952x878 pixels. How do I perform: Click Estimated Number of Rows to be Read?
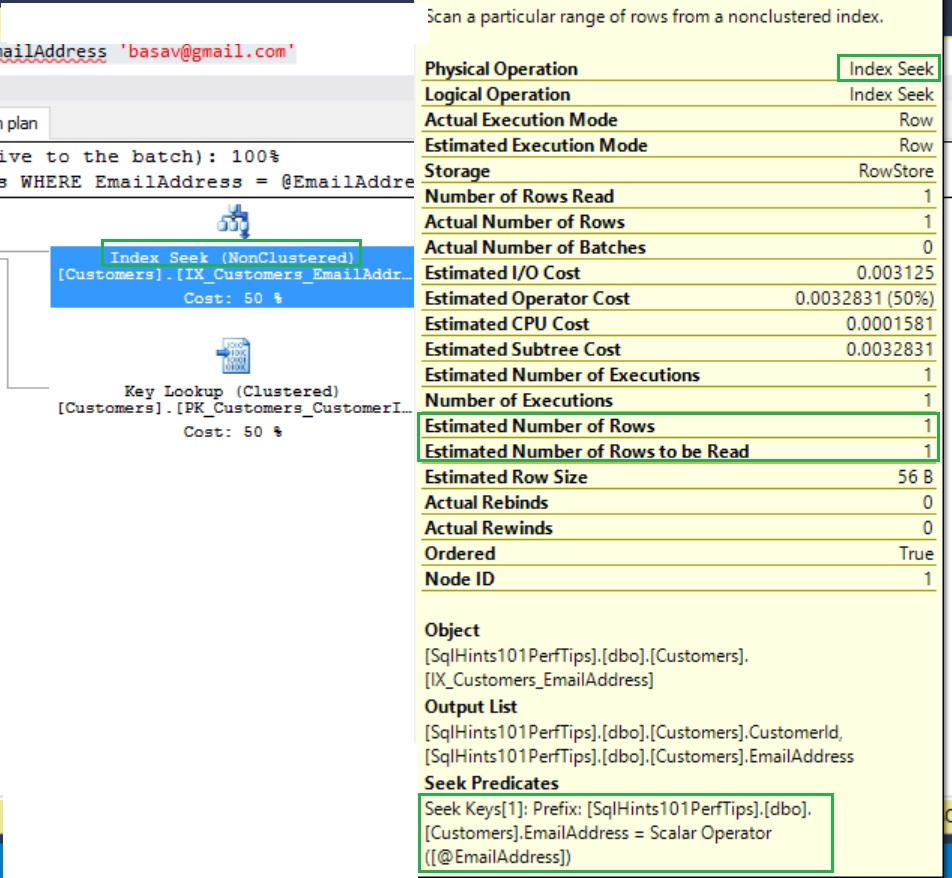pos(679,451)
